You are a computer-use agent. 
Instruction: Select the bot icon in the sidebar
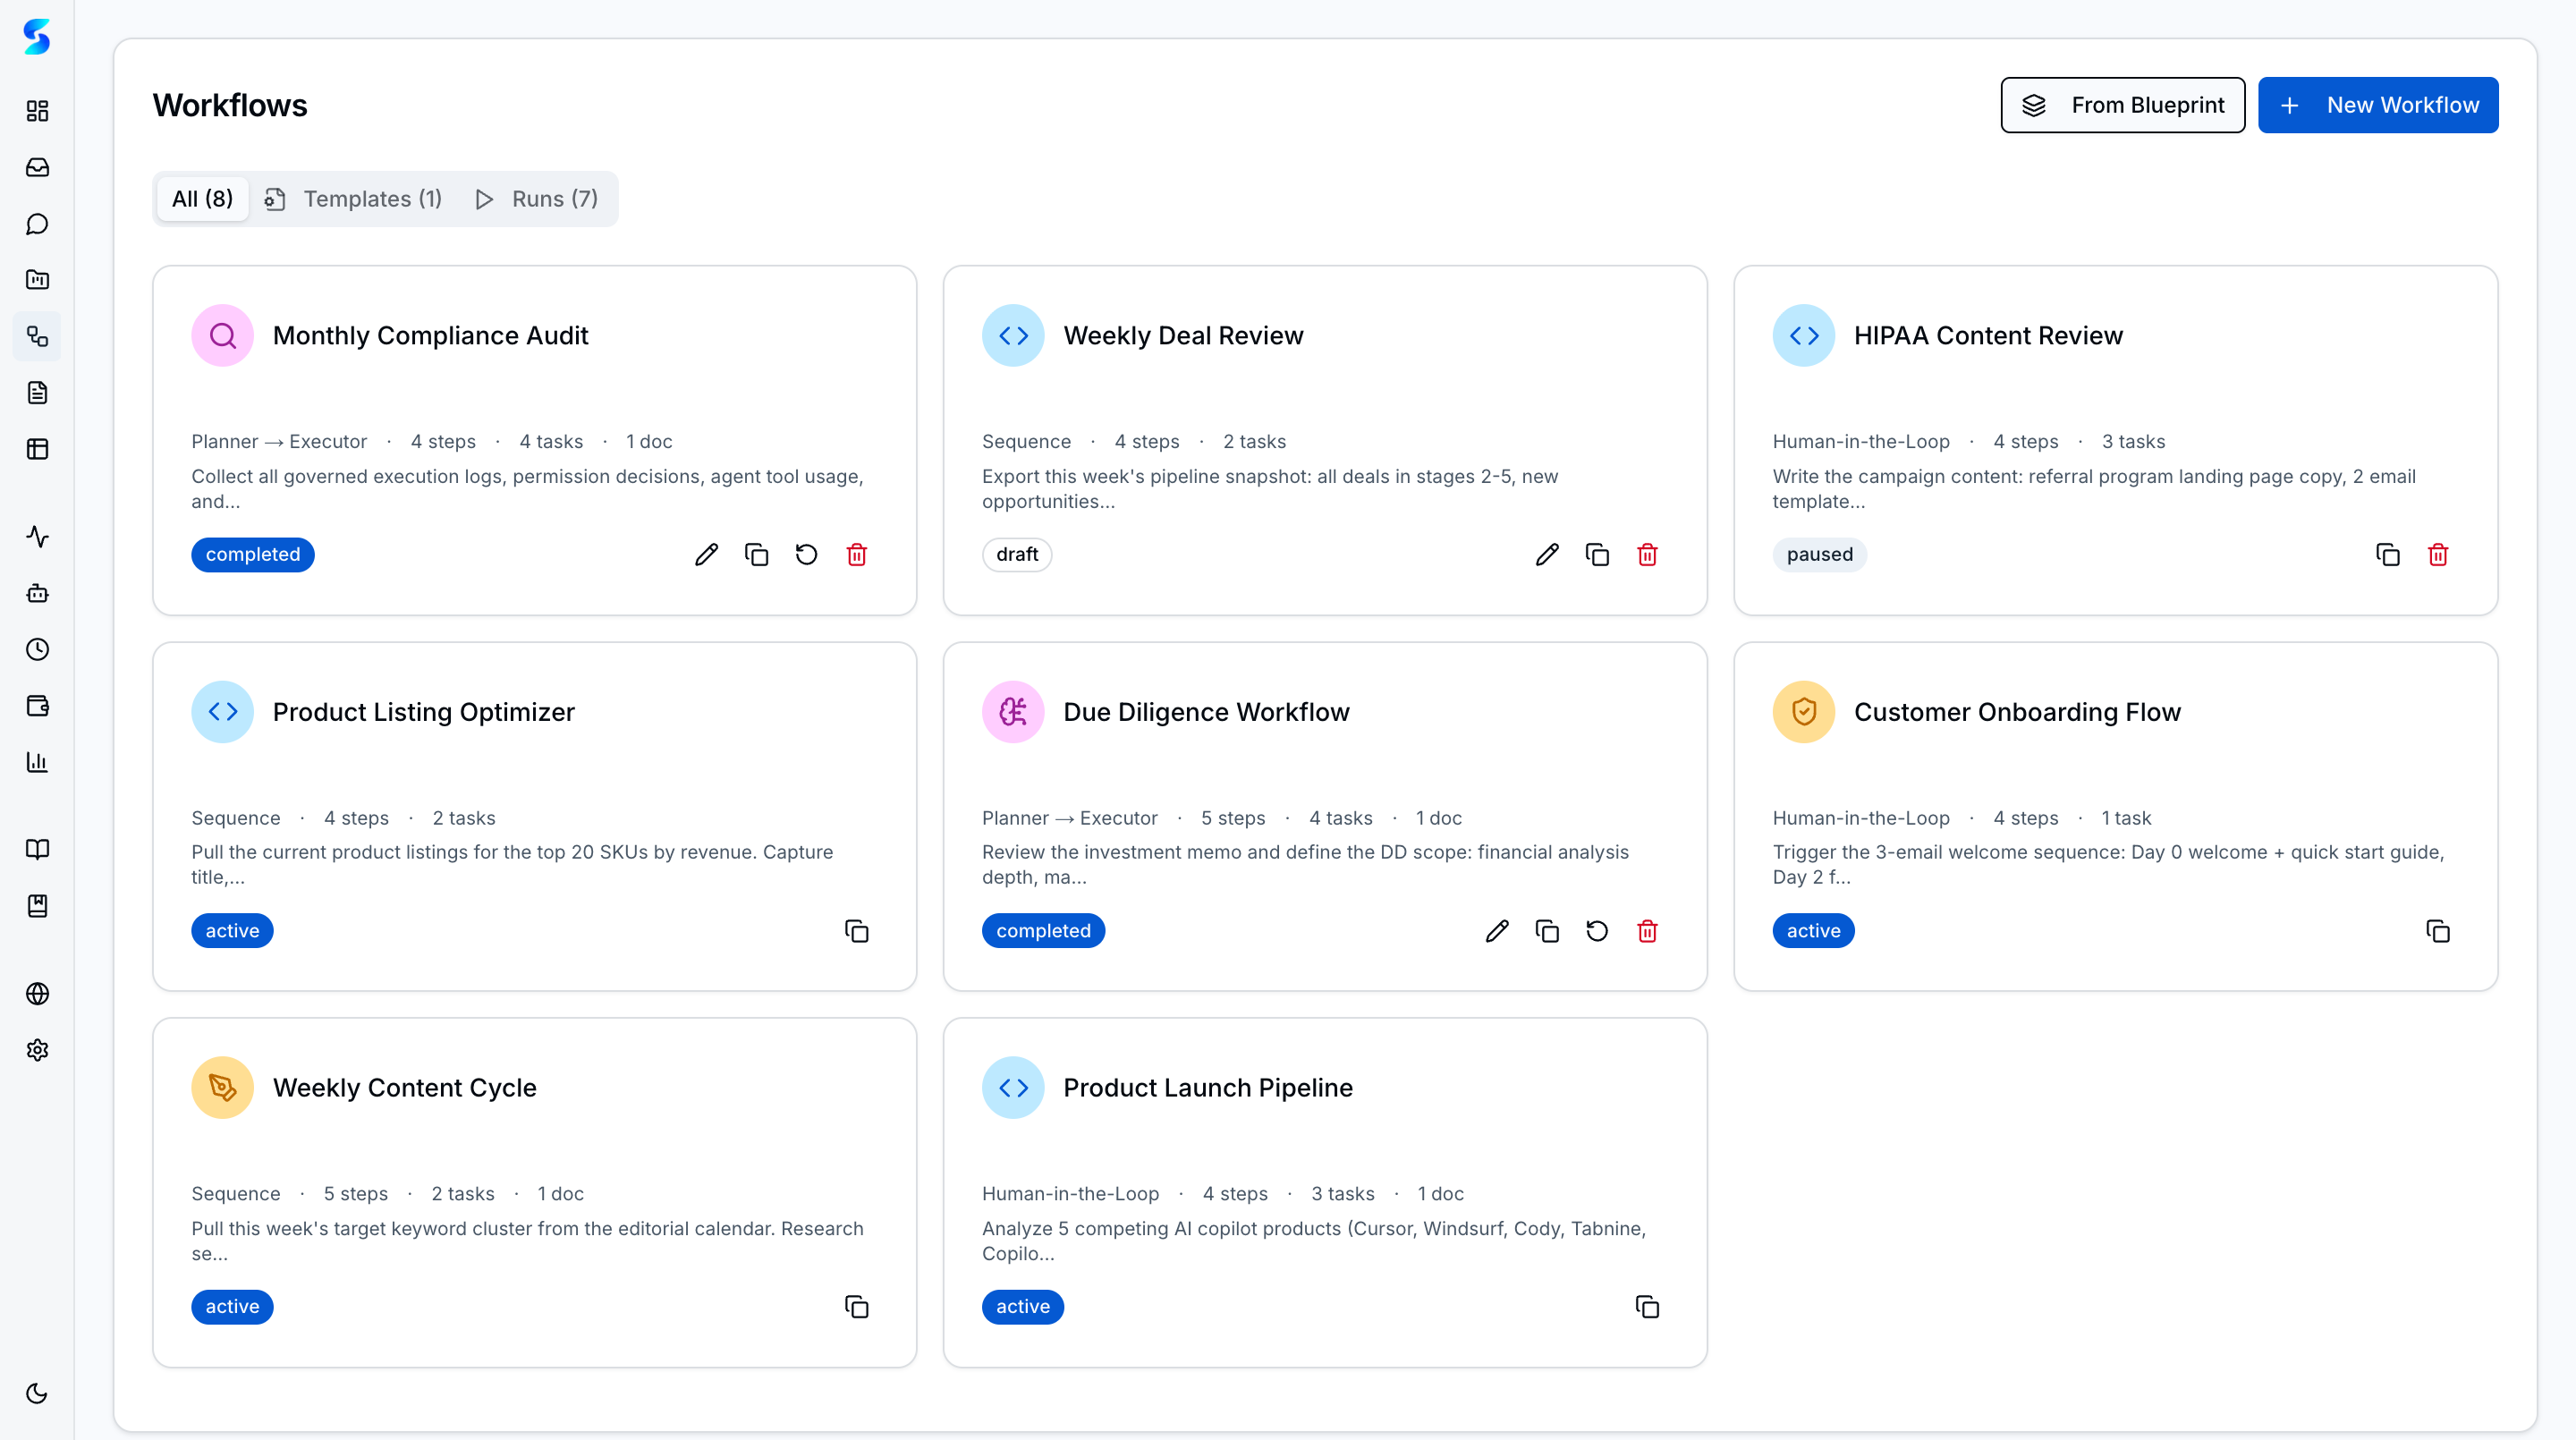click(37, 593)
